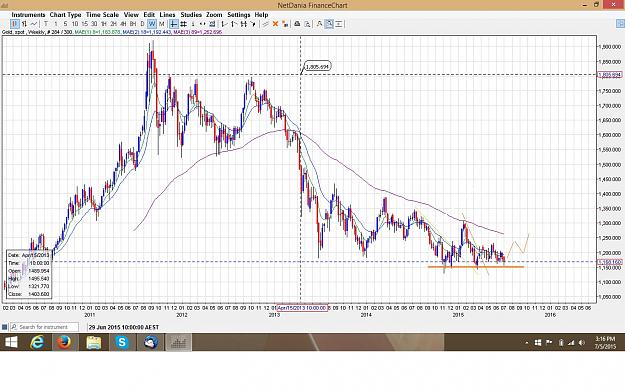Open the Edit menu
Screen dimensions: 625x392
pyautogui.click(x=149, y=15)
